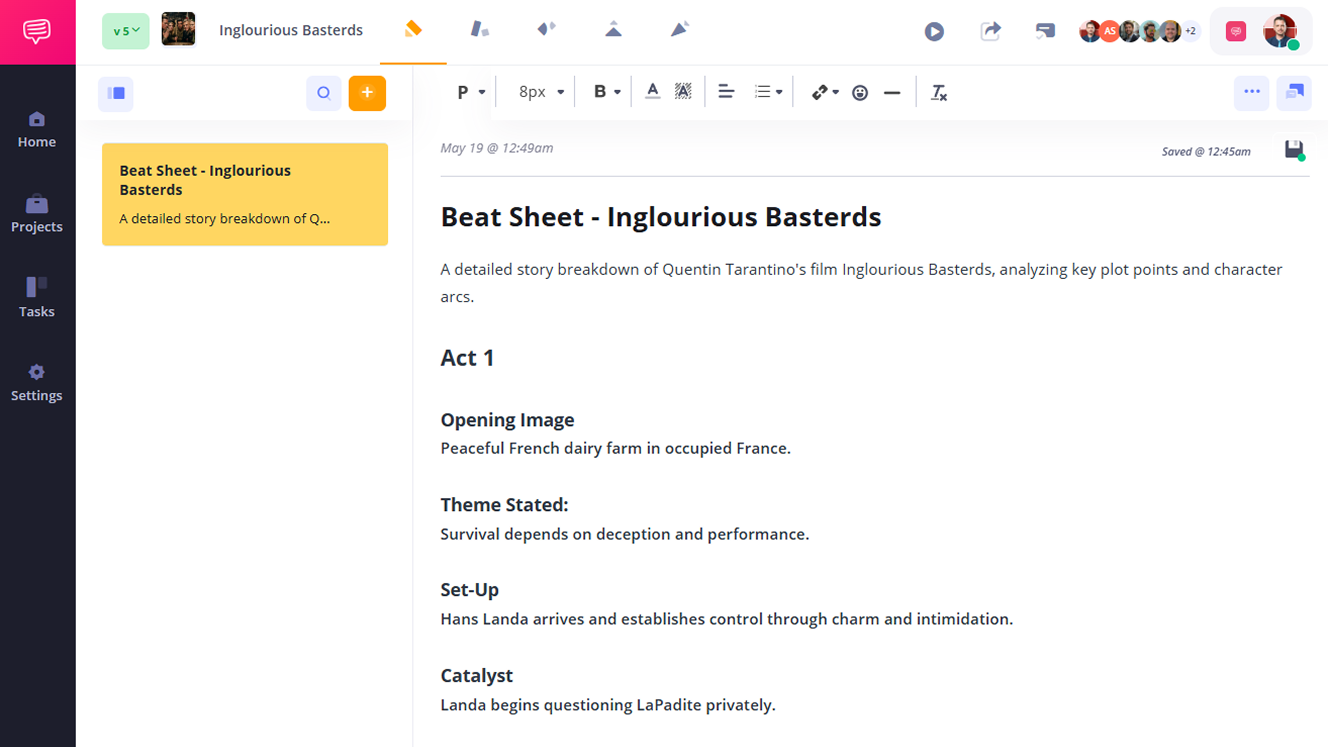Open the comments icon in the top bar
This screenshot has height=747, width=1328.
1045,32
